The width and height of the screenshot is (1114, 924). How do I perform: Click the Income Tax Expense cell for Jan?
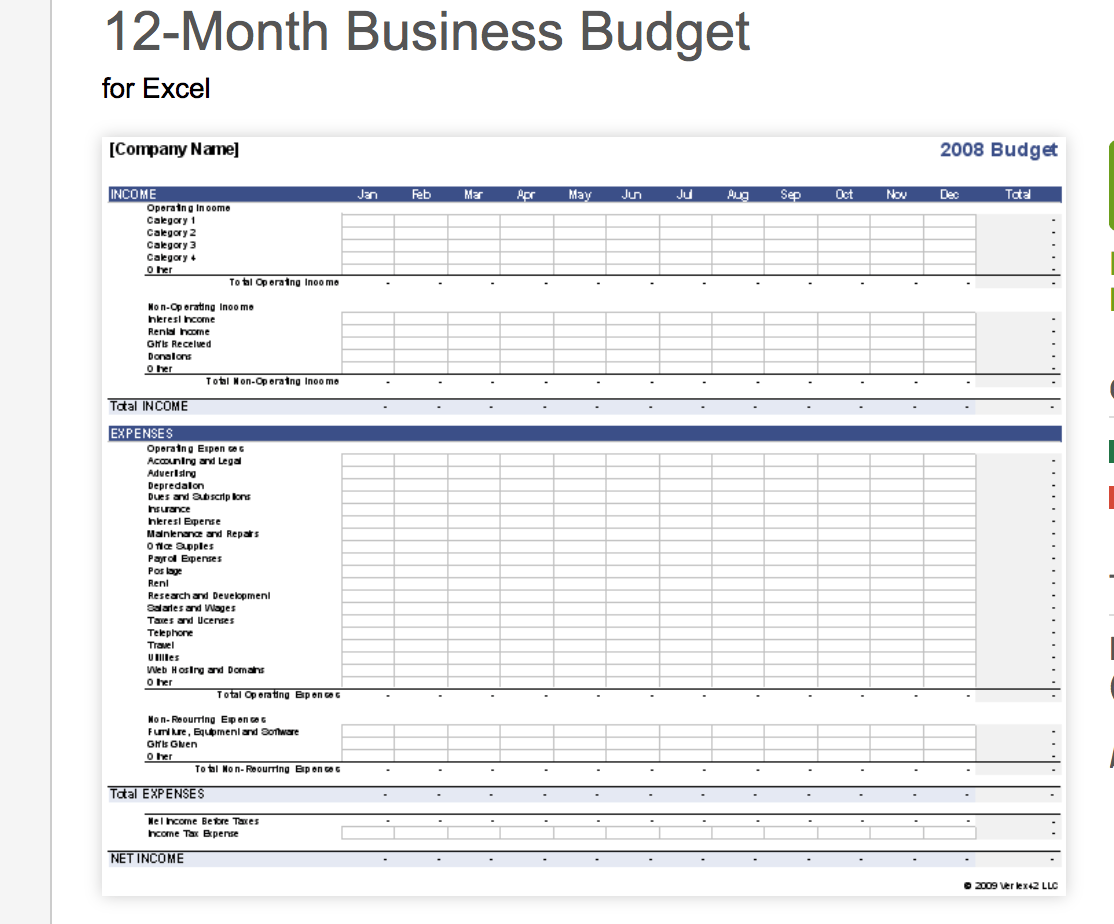pyautogui.click(x=368, y=833)
